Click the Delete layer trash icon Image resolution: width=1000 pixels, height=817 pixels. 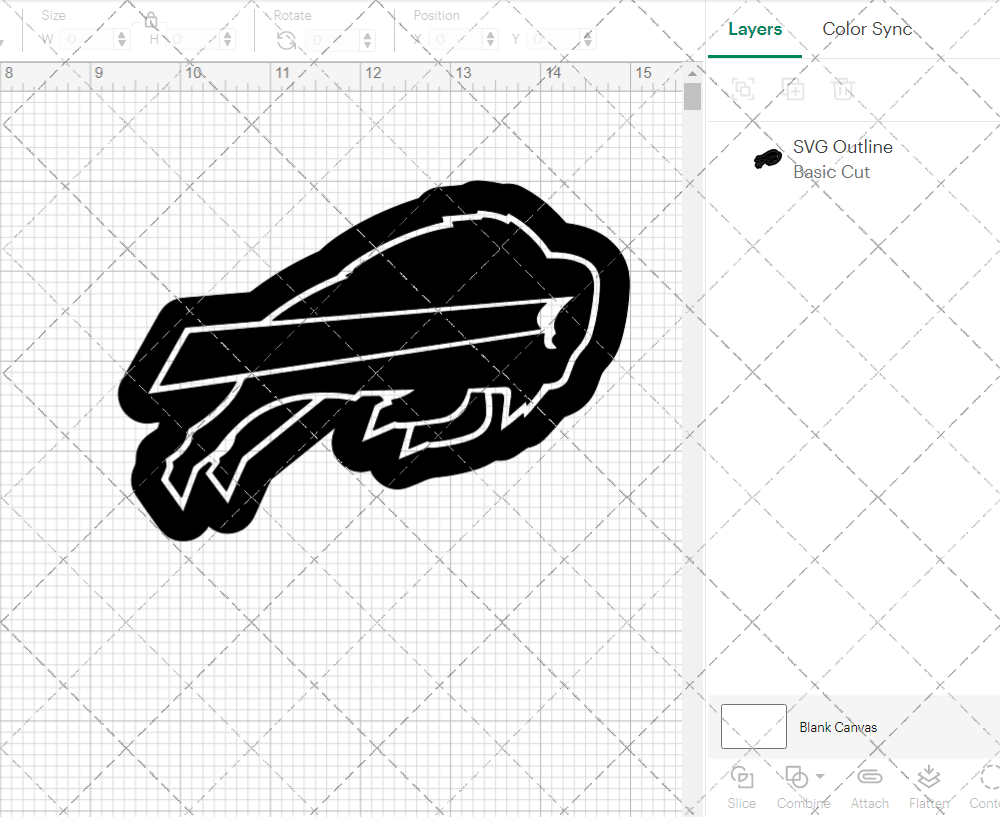(x=843, y=89)
